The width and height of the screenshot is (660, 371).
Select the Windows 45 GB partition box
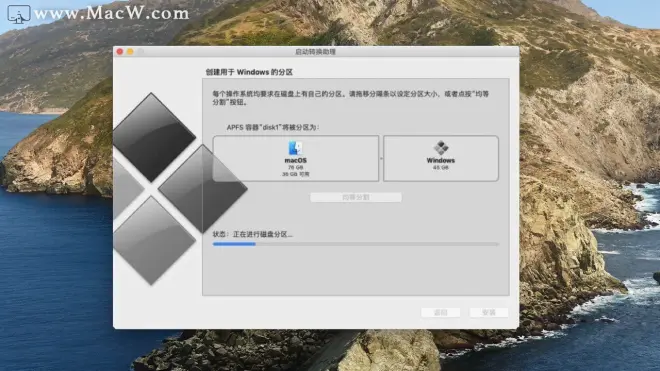tap(441, 158)
